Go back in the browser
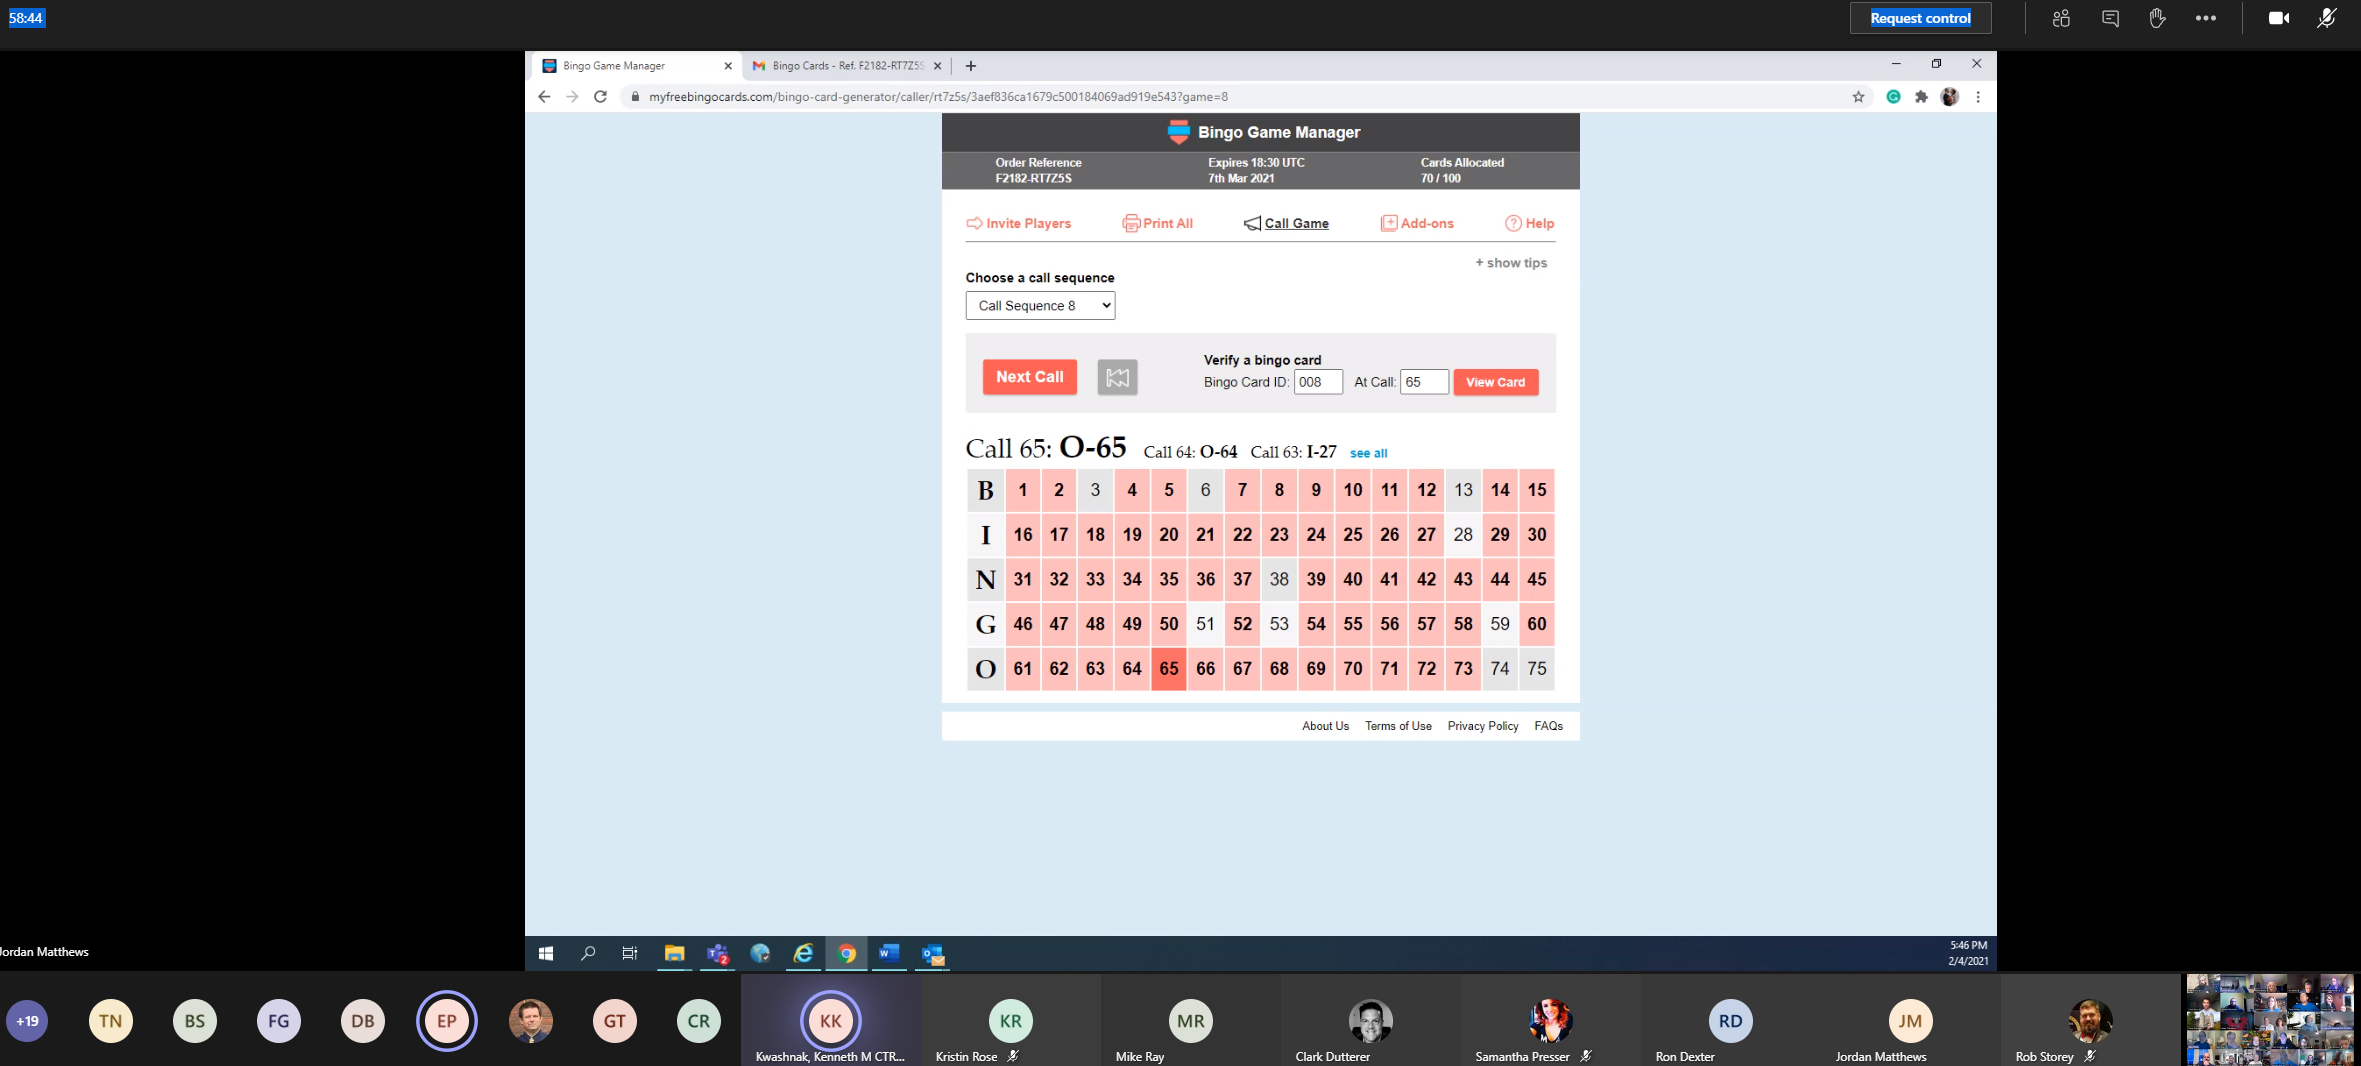The height and width of the screenshot is (1066, 2361). [544, 97]
